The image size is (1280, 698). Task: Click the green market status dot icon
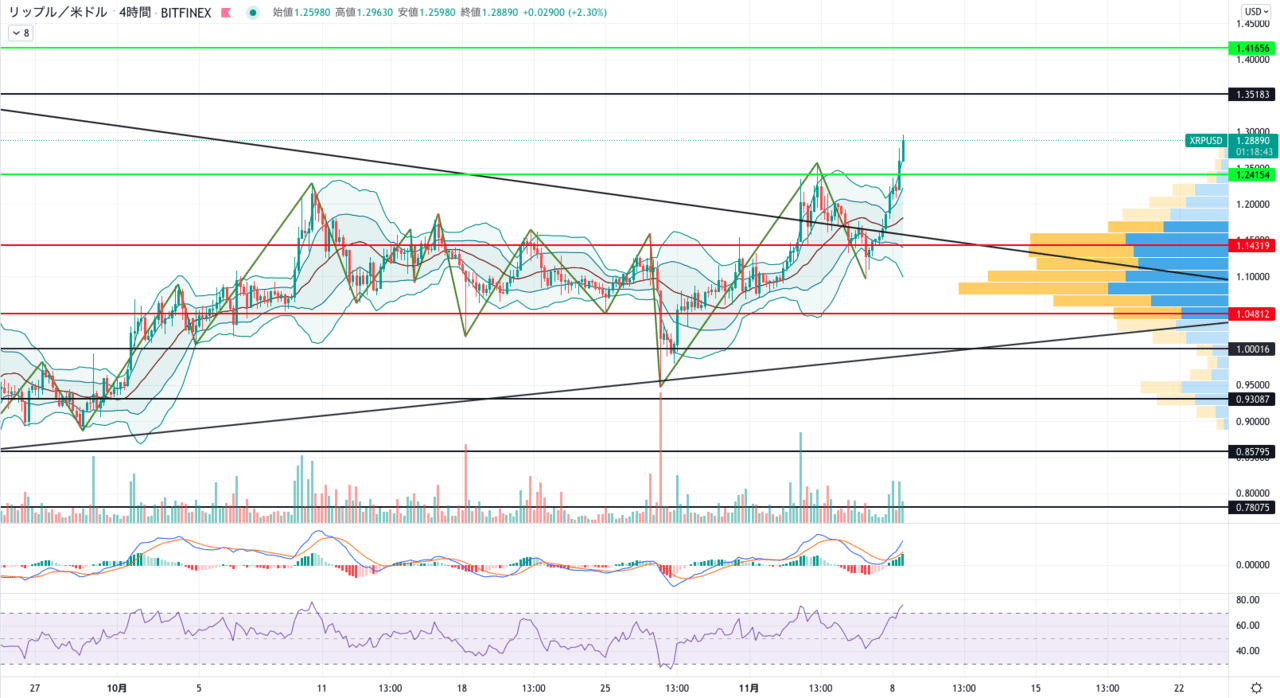252,13
